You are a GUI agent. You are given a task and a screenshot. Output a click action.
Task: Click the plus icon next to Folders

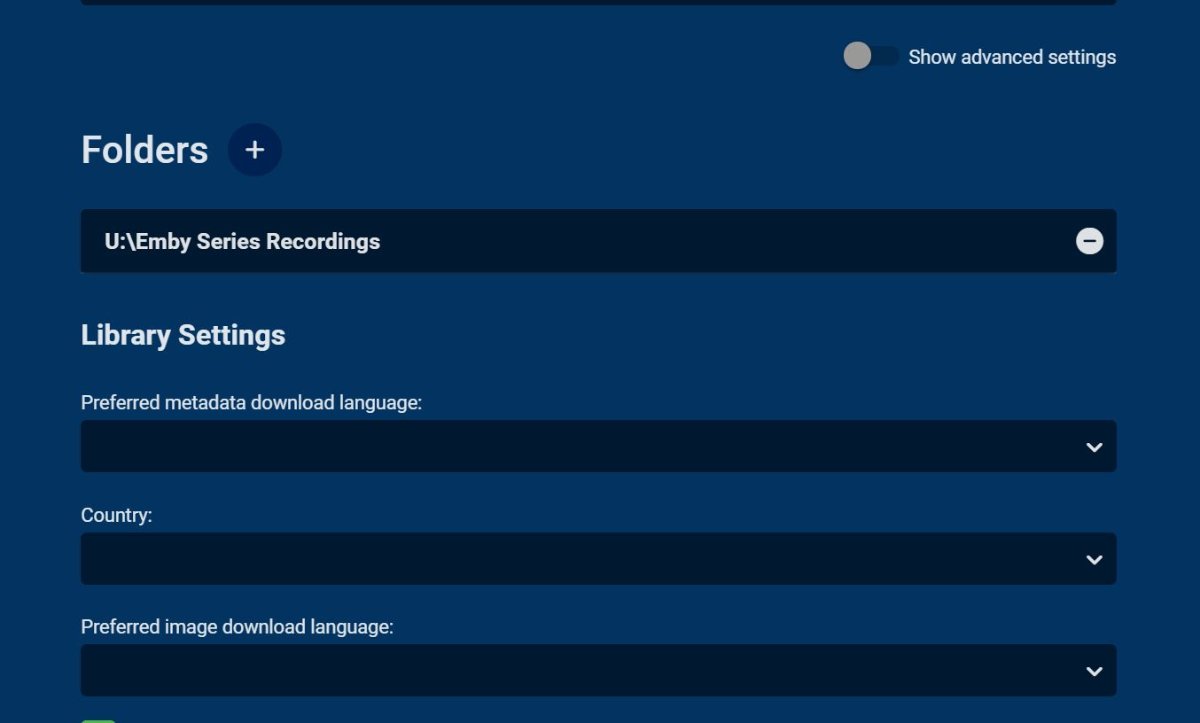pos(255,150)
